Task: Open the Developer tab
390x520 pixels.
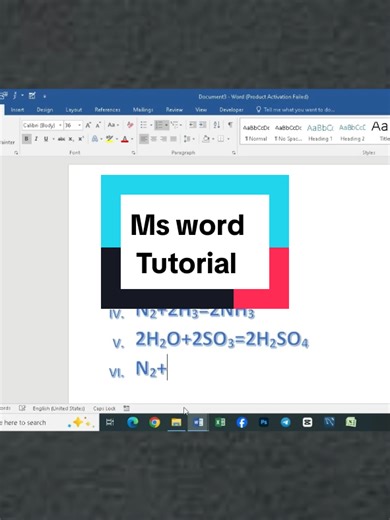Action: click(231, 110)
